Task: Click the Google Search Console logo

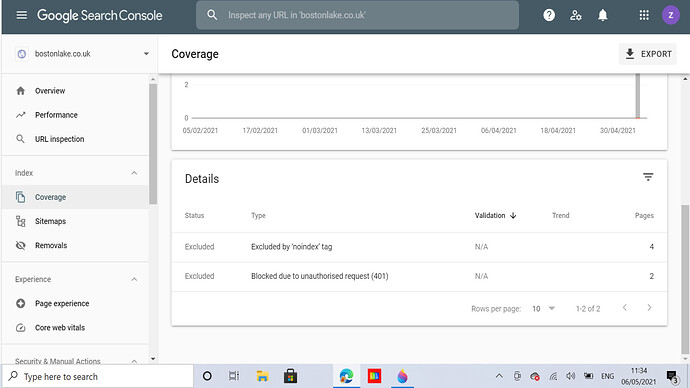Action: (100, 15)
